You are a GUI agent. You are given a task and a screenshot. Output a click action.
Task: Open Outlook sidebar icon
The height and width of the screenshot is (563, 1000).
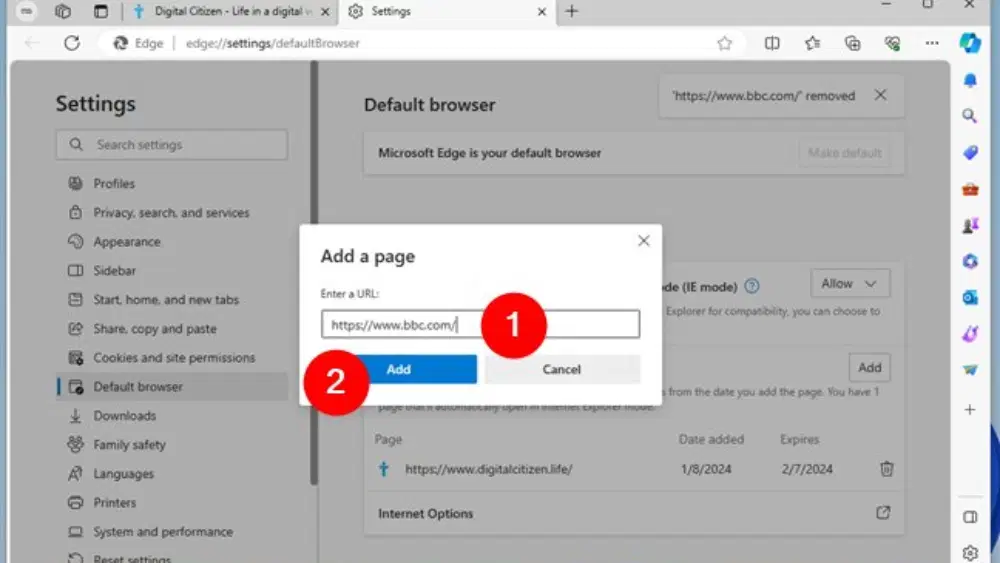tap(970, 298)
